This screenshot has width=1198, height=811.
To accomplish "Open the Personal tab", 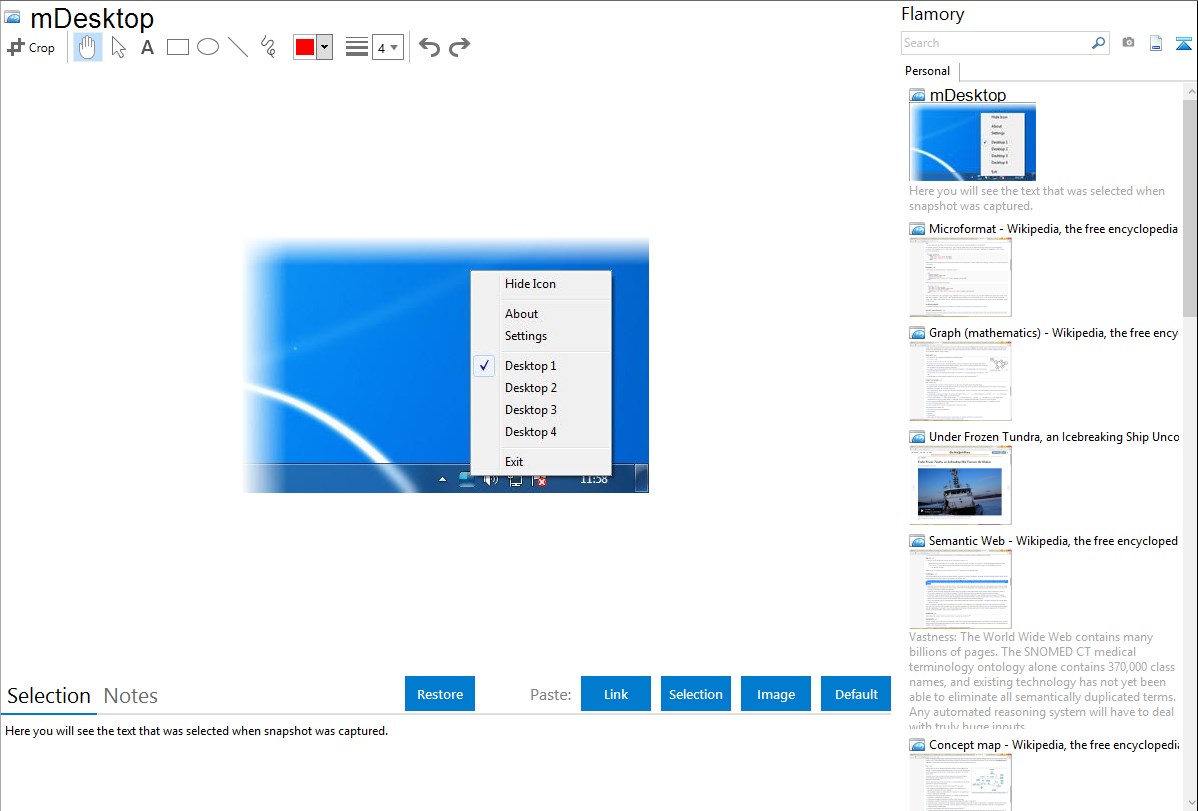I will pos(927,71).
